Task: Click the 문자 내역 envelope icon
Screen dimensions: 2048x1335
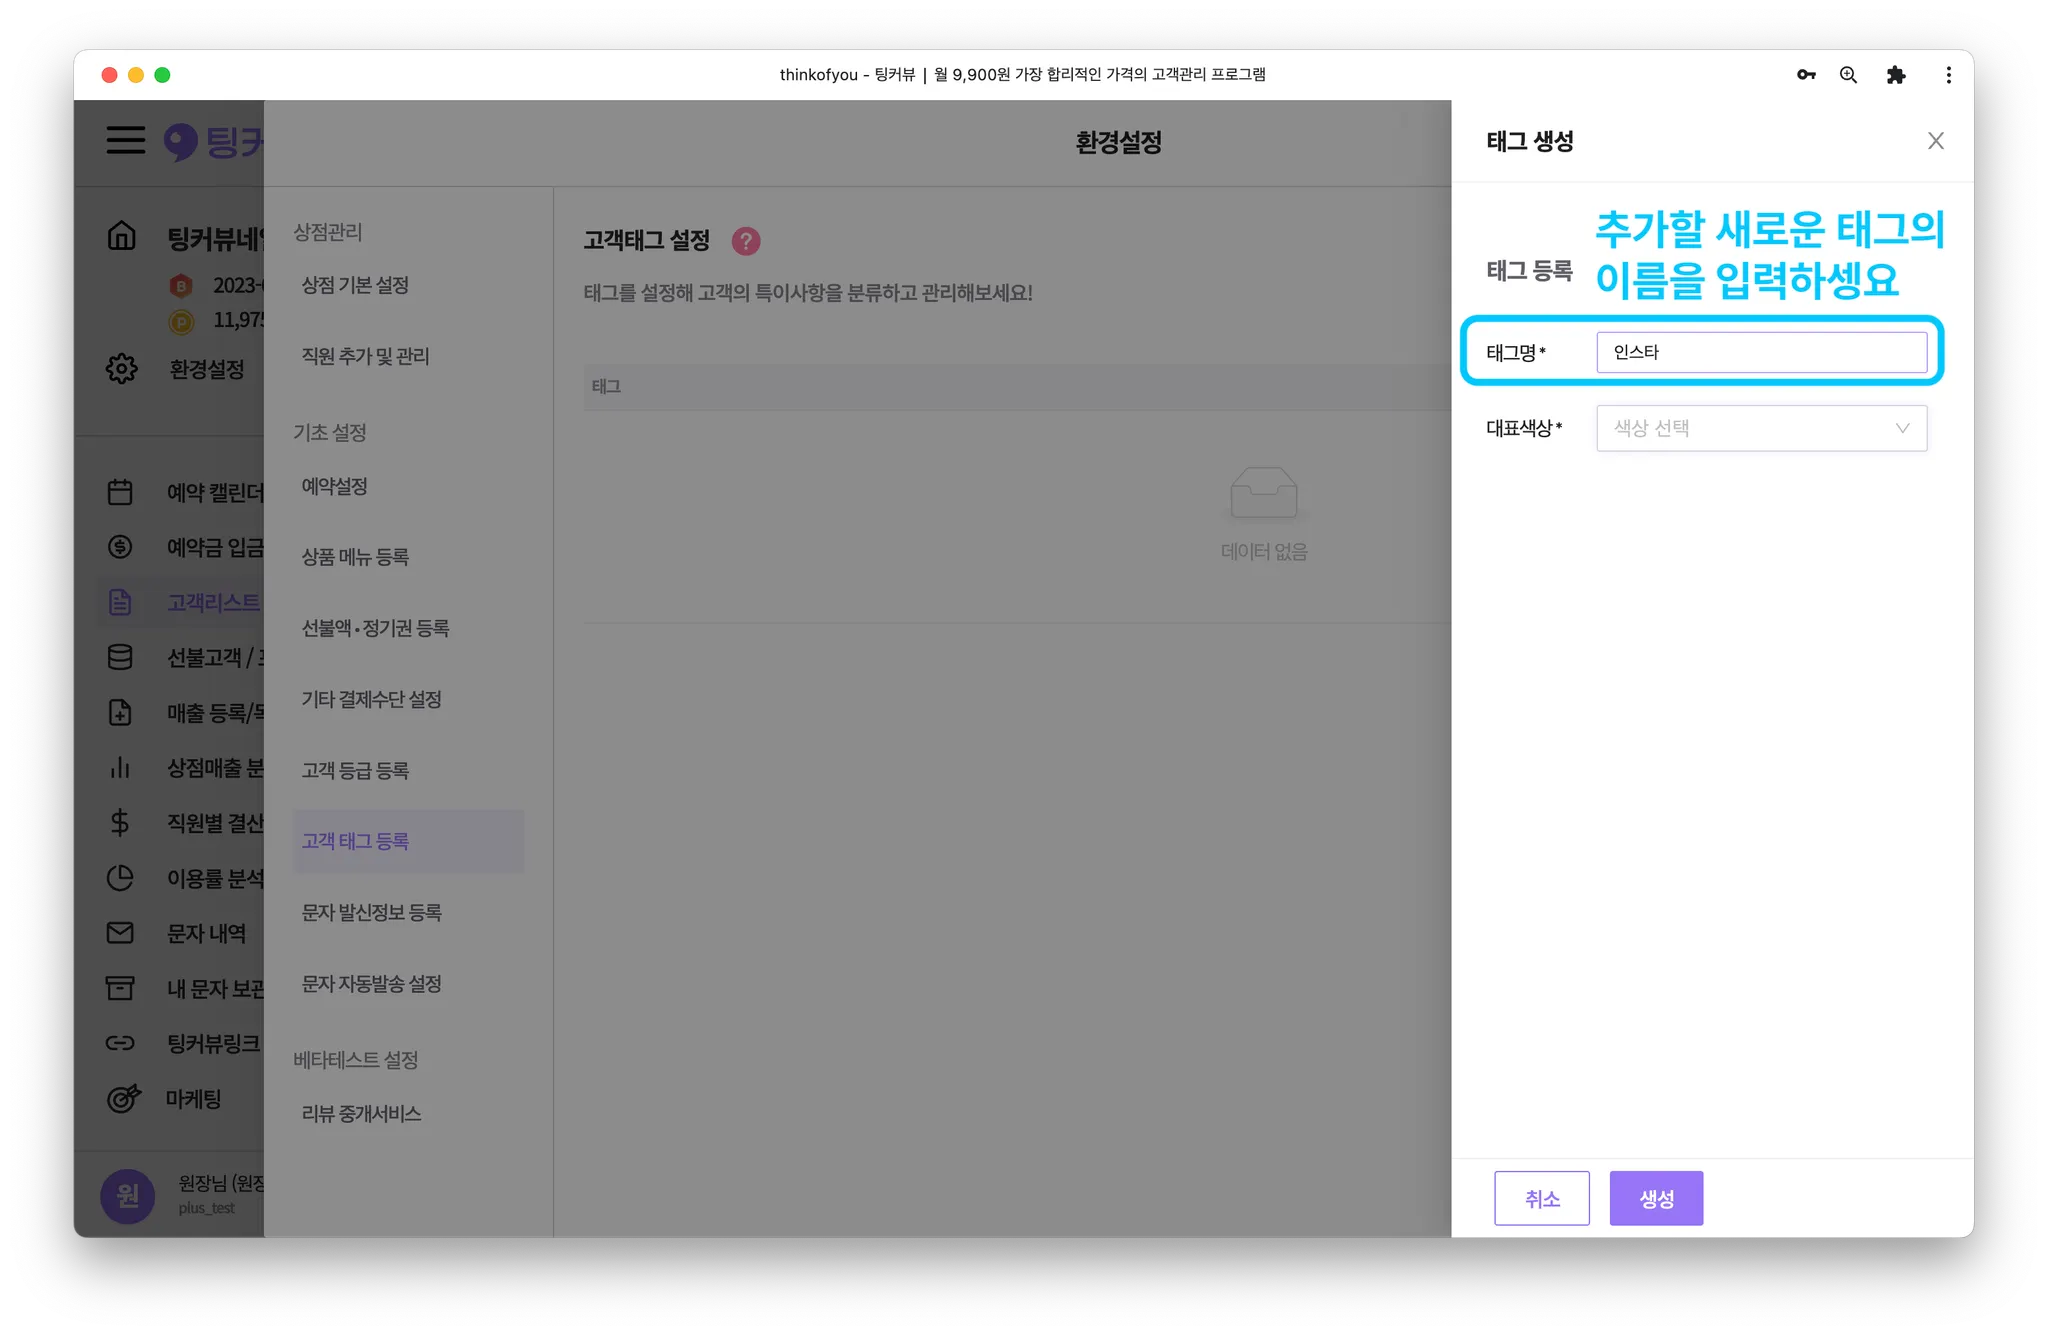Action: click(120, 933)
